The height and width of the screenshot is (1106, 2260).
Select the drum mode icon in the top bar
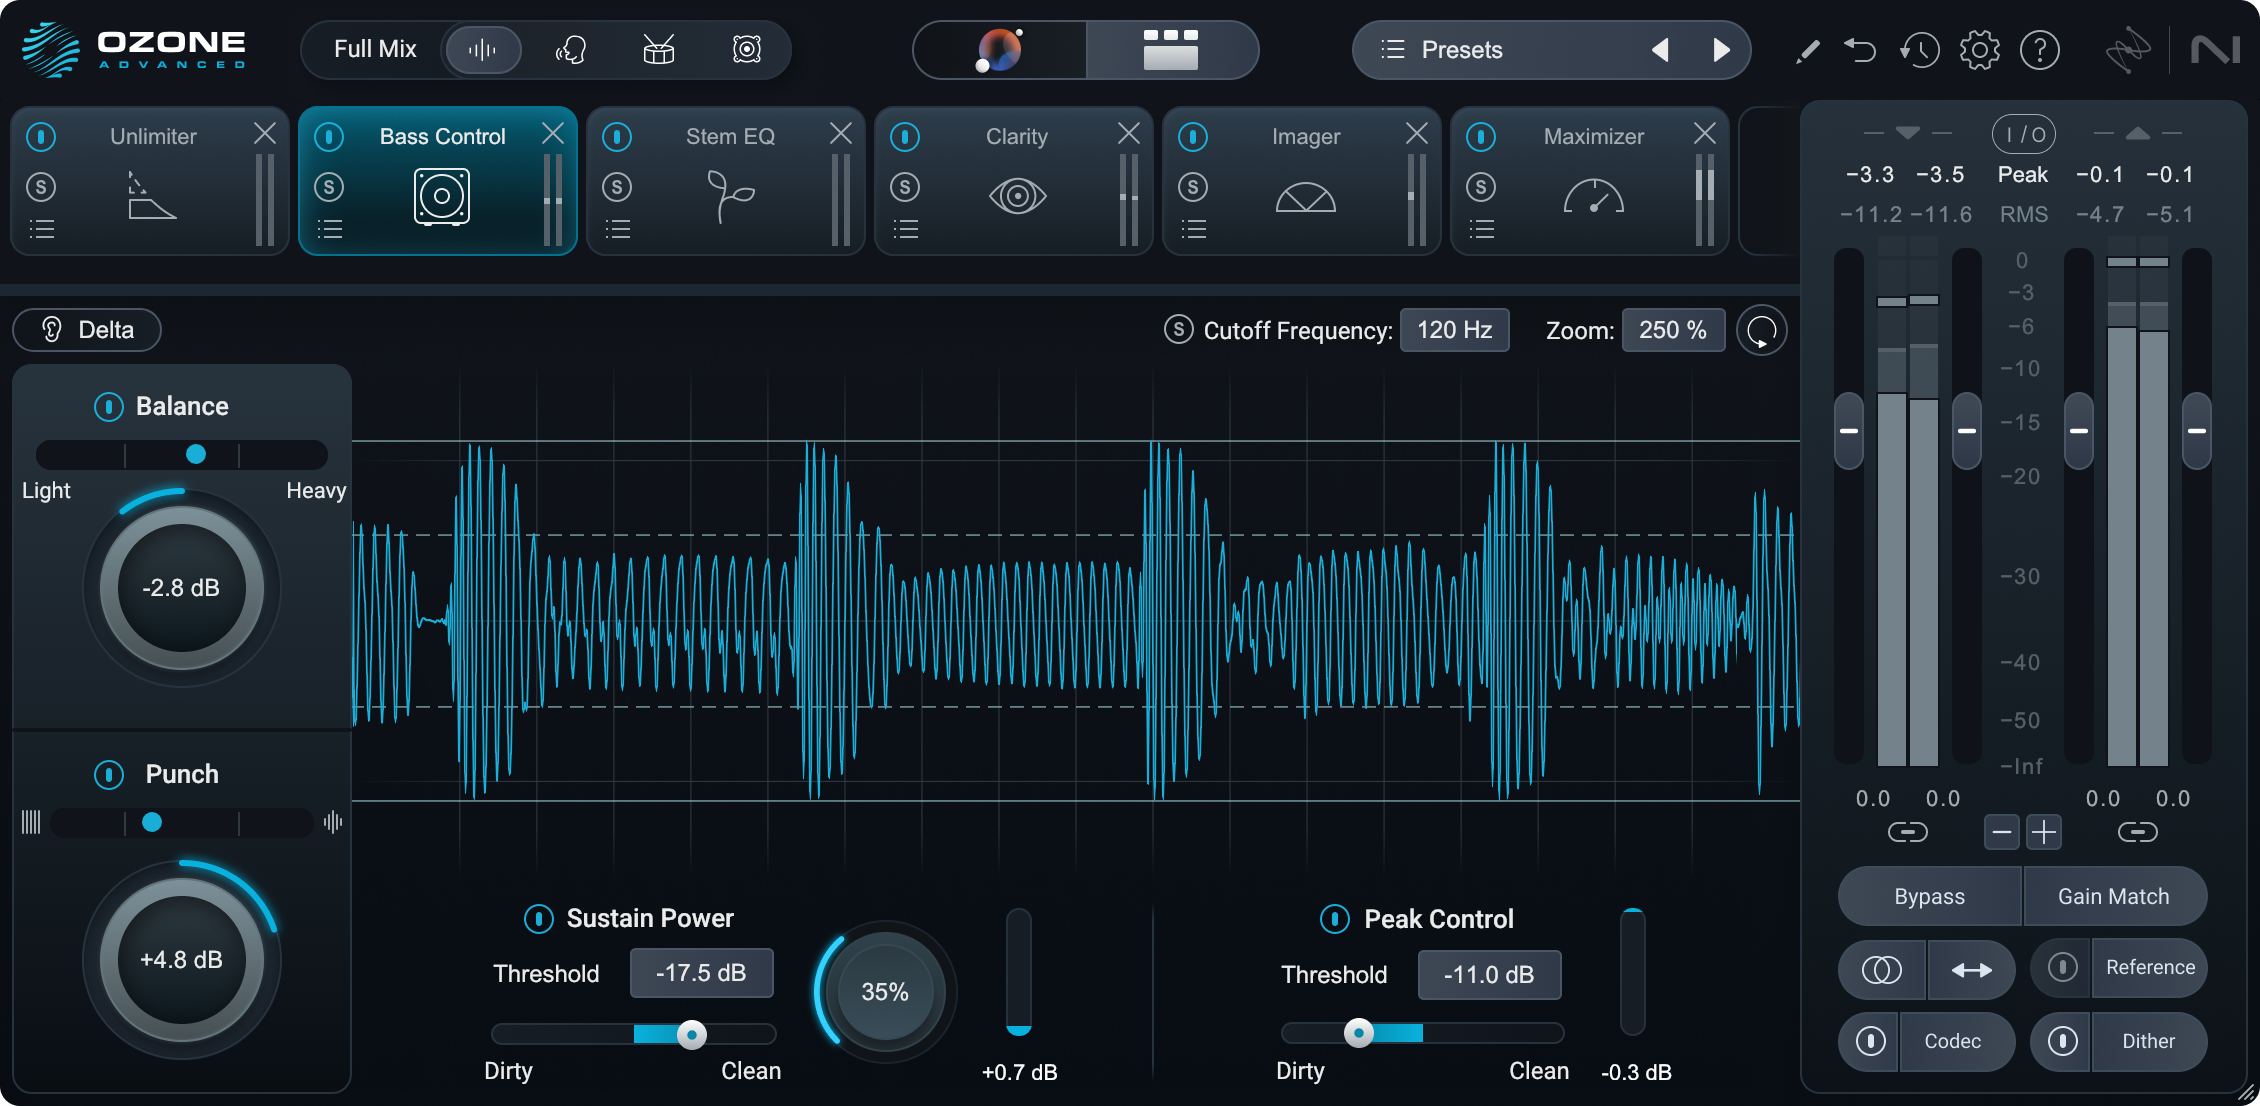point(659,50)
